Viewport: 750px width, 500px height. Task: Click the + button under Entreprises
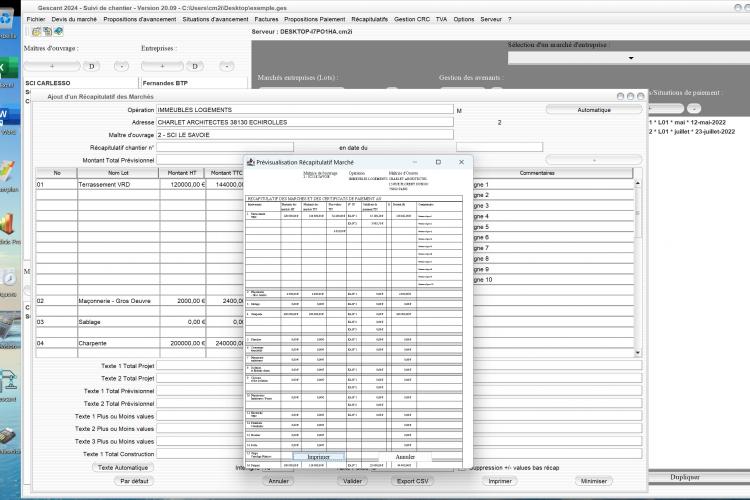(162, 66)
